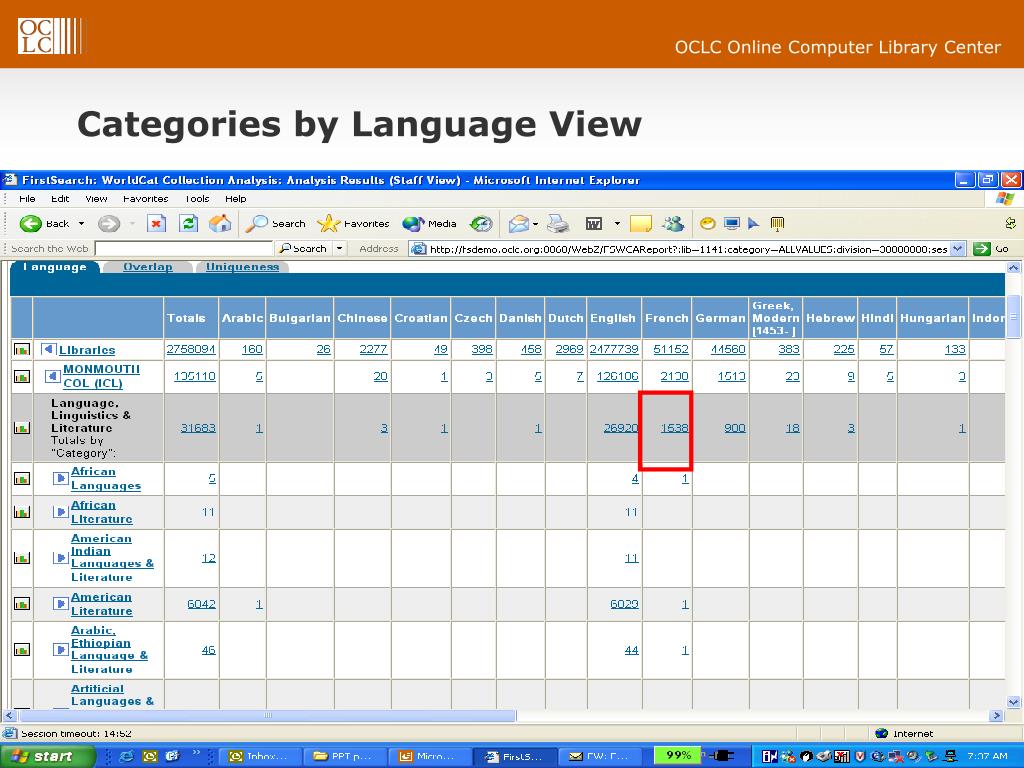The width and height of the screenshot is (1024, 768).
Task: Switch to the Micro... taskbar button
Action: pyautogui.click(x=429, y=756)
